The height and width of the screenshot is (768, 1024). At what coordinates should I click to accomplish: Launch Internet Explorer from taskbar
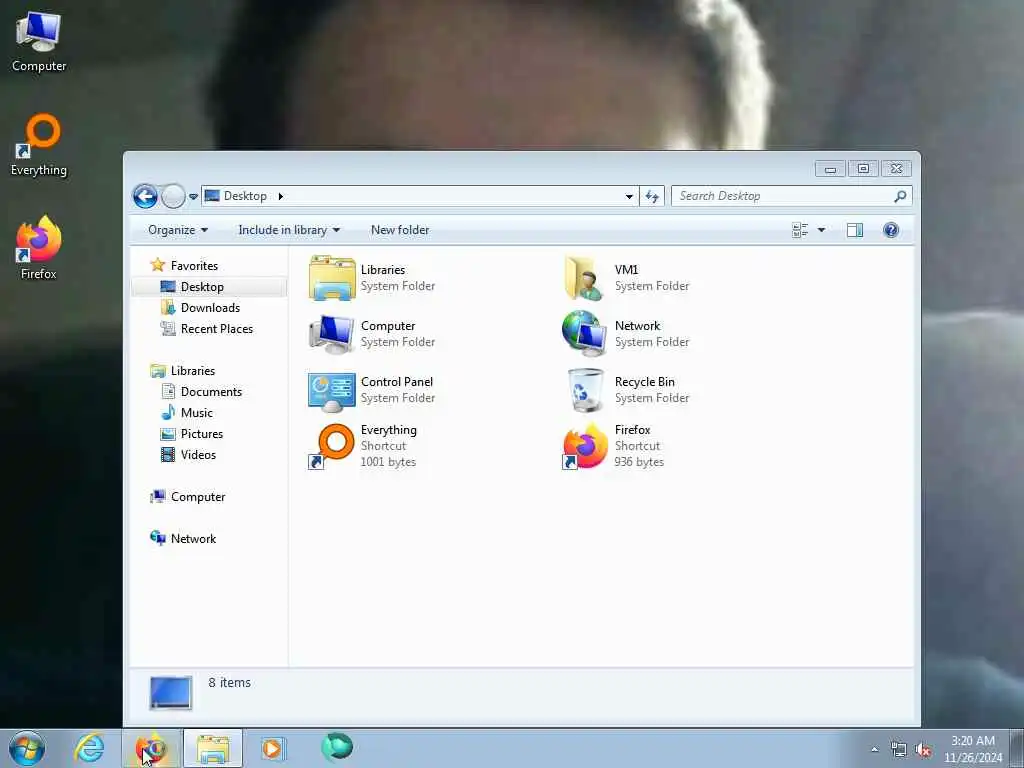coord(89,748)
